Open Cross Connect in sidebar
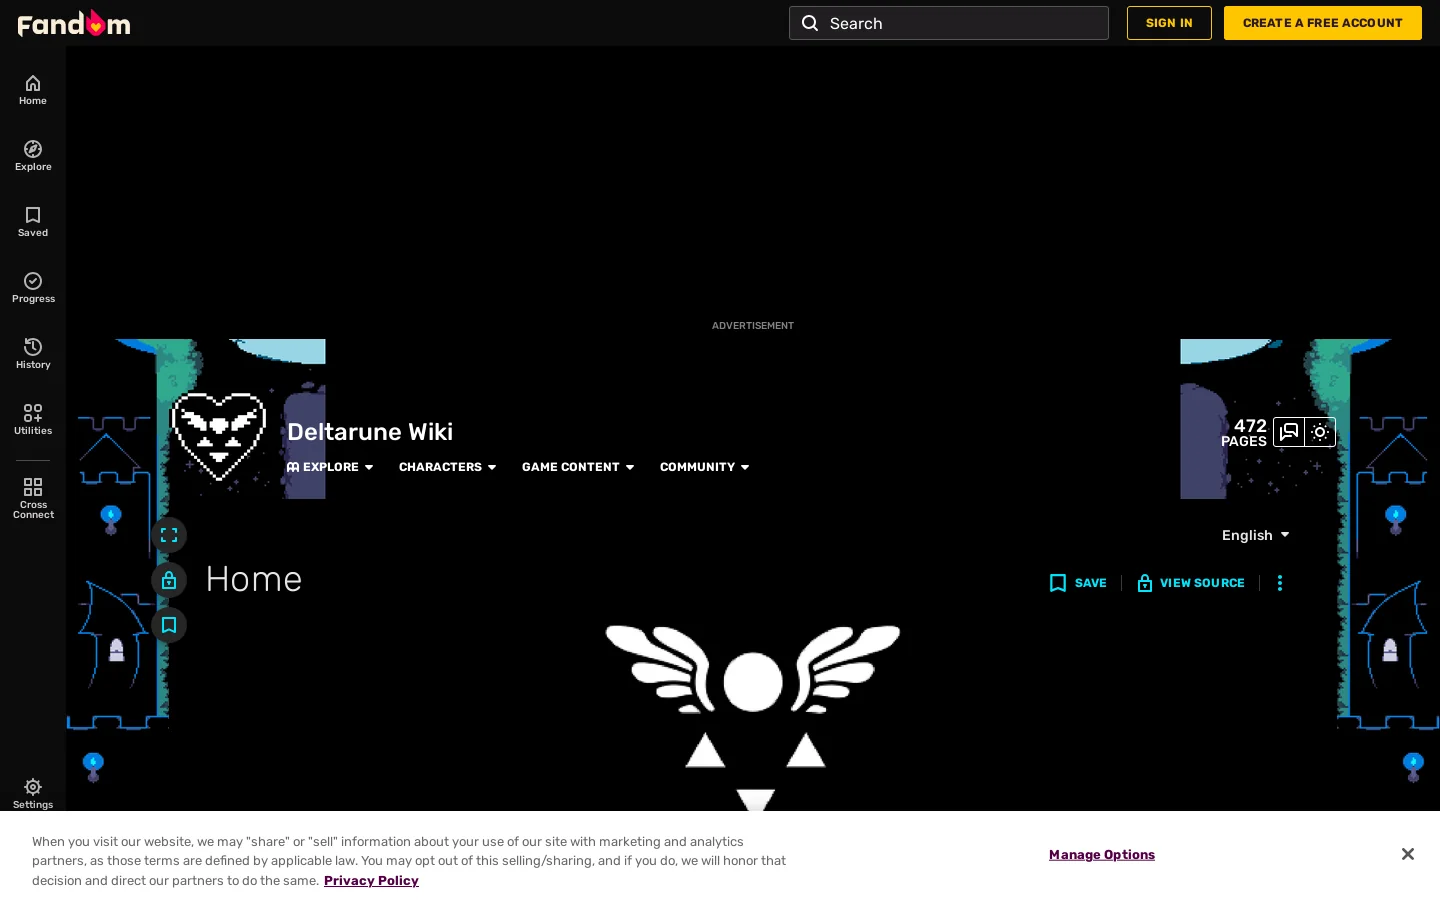This screenshot has width=1440, height=900. click(x=33, y=497)
